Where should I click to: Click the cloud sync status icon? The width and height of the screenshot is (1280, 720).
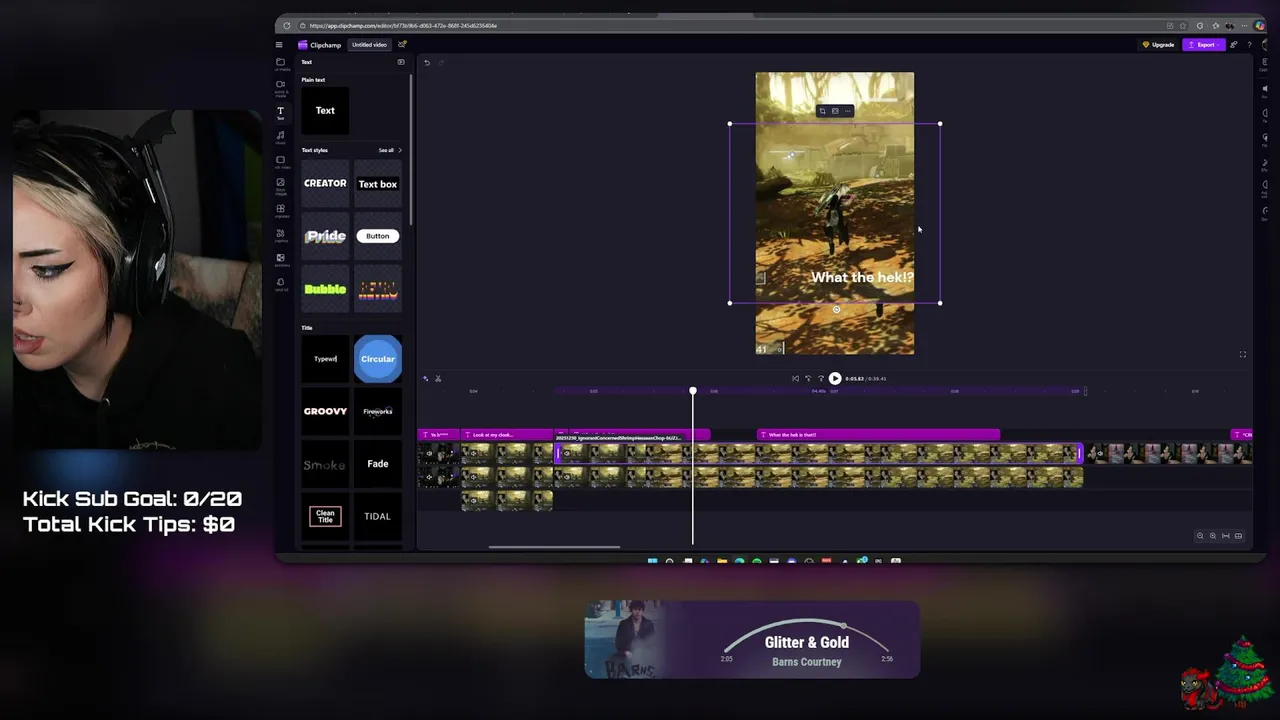coord(402,45)
